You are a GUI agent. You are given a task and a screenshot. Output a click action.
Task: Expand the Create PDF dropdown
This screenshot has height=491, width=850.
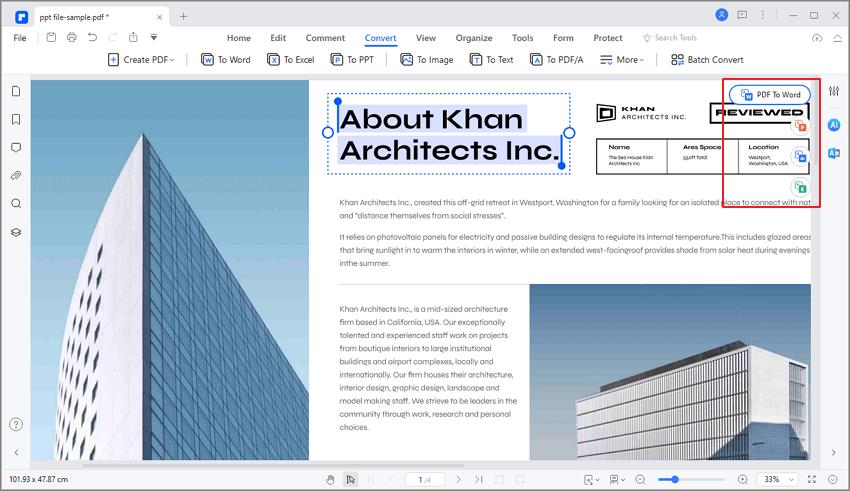[x=141, y=60]
